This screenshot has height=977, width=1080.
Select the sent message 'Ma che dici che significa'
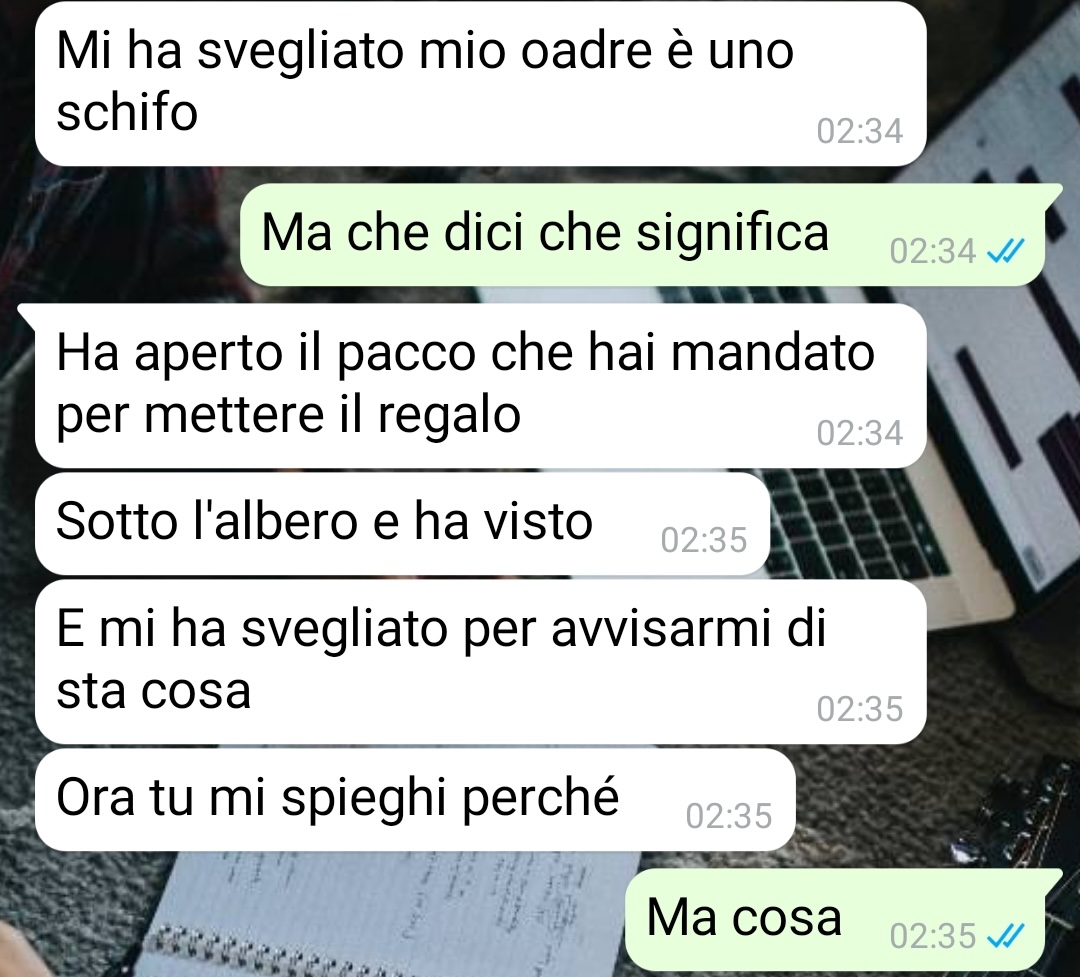click(642, 235)
